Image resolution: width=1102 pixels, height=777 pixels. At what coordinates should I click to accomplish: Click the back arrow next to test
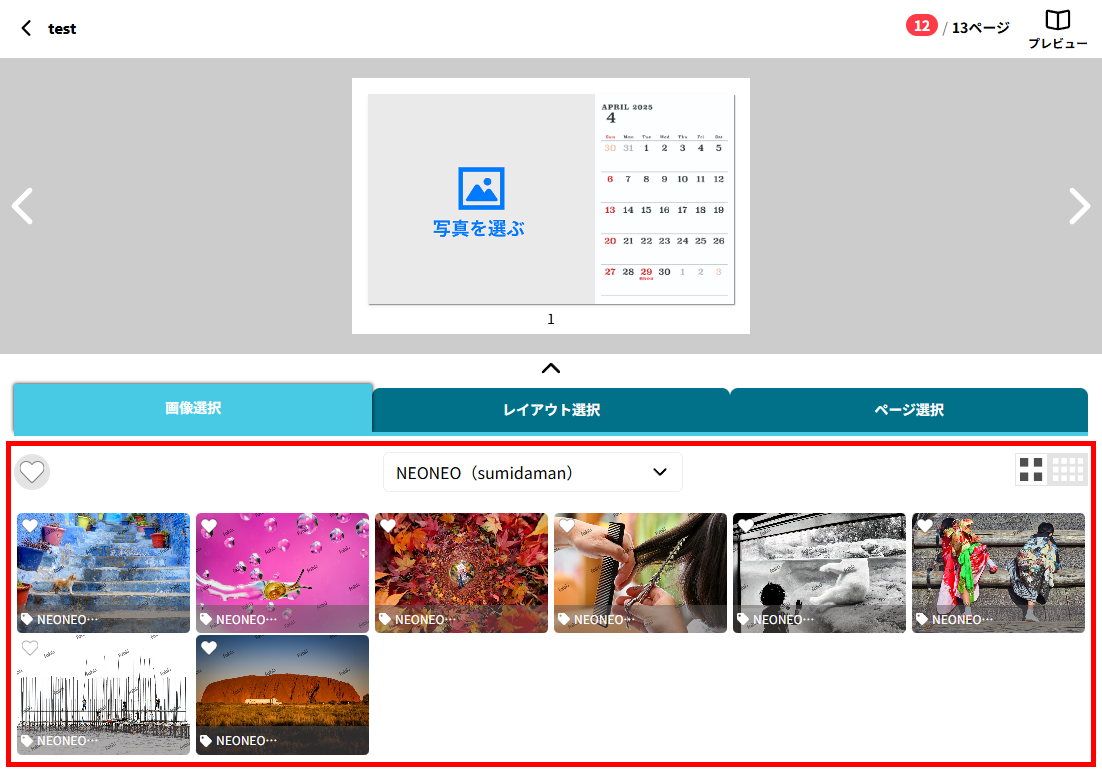(x=26, y=28)
